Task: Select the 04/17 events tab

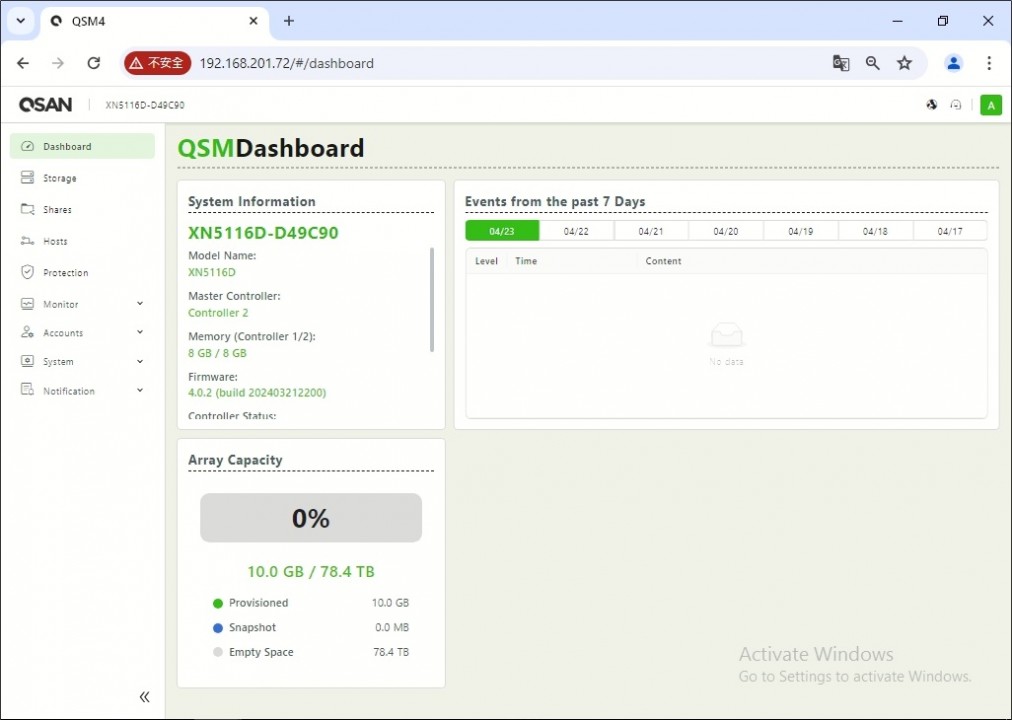Action: coord(950,231)
